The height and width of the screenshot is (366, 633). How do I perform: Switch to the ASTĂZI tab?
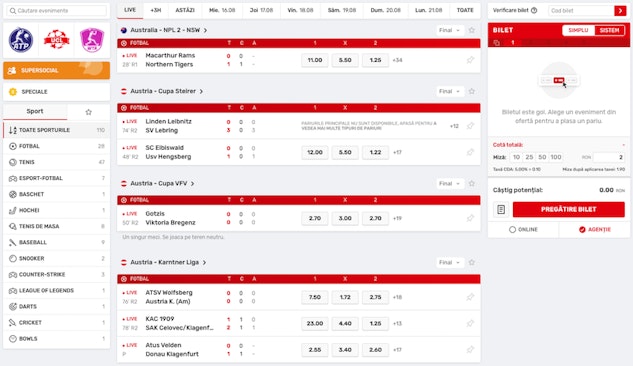[185, 10]
